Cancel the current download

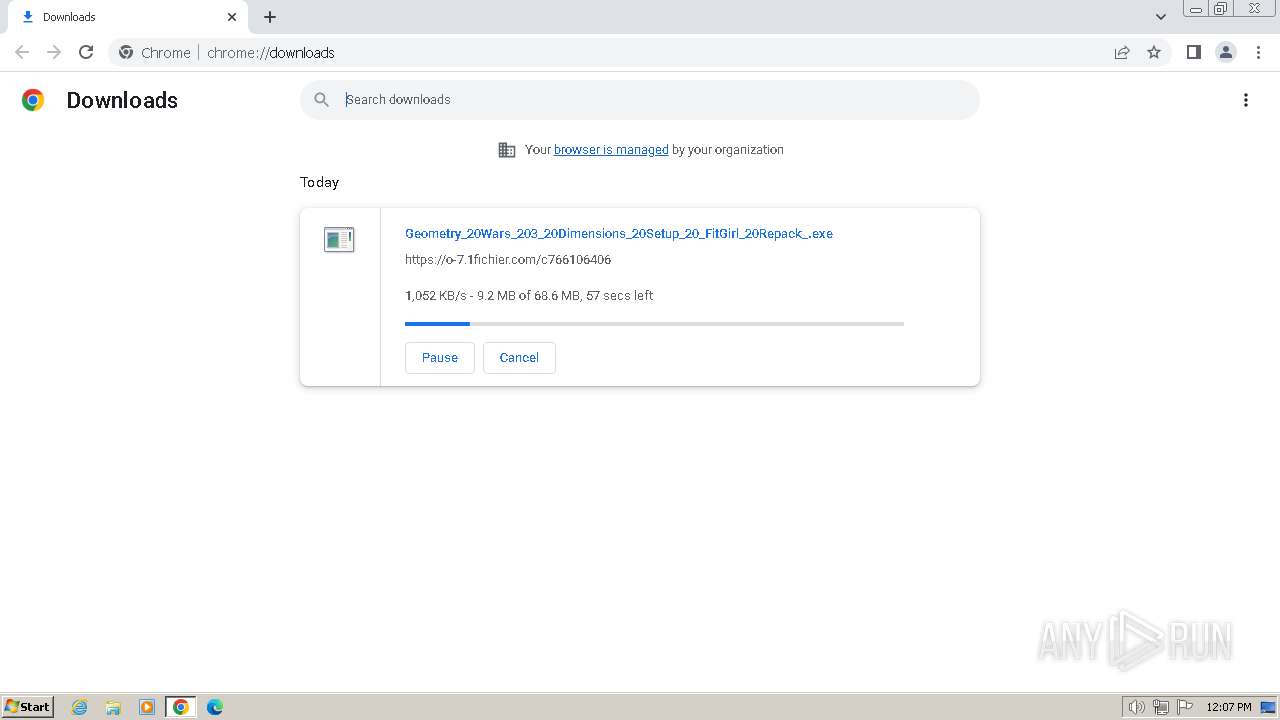click(x=519, y=358)
